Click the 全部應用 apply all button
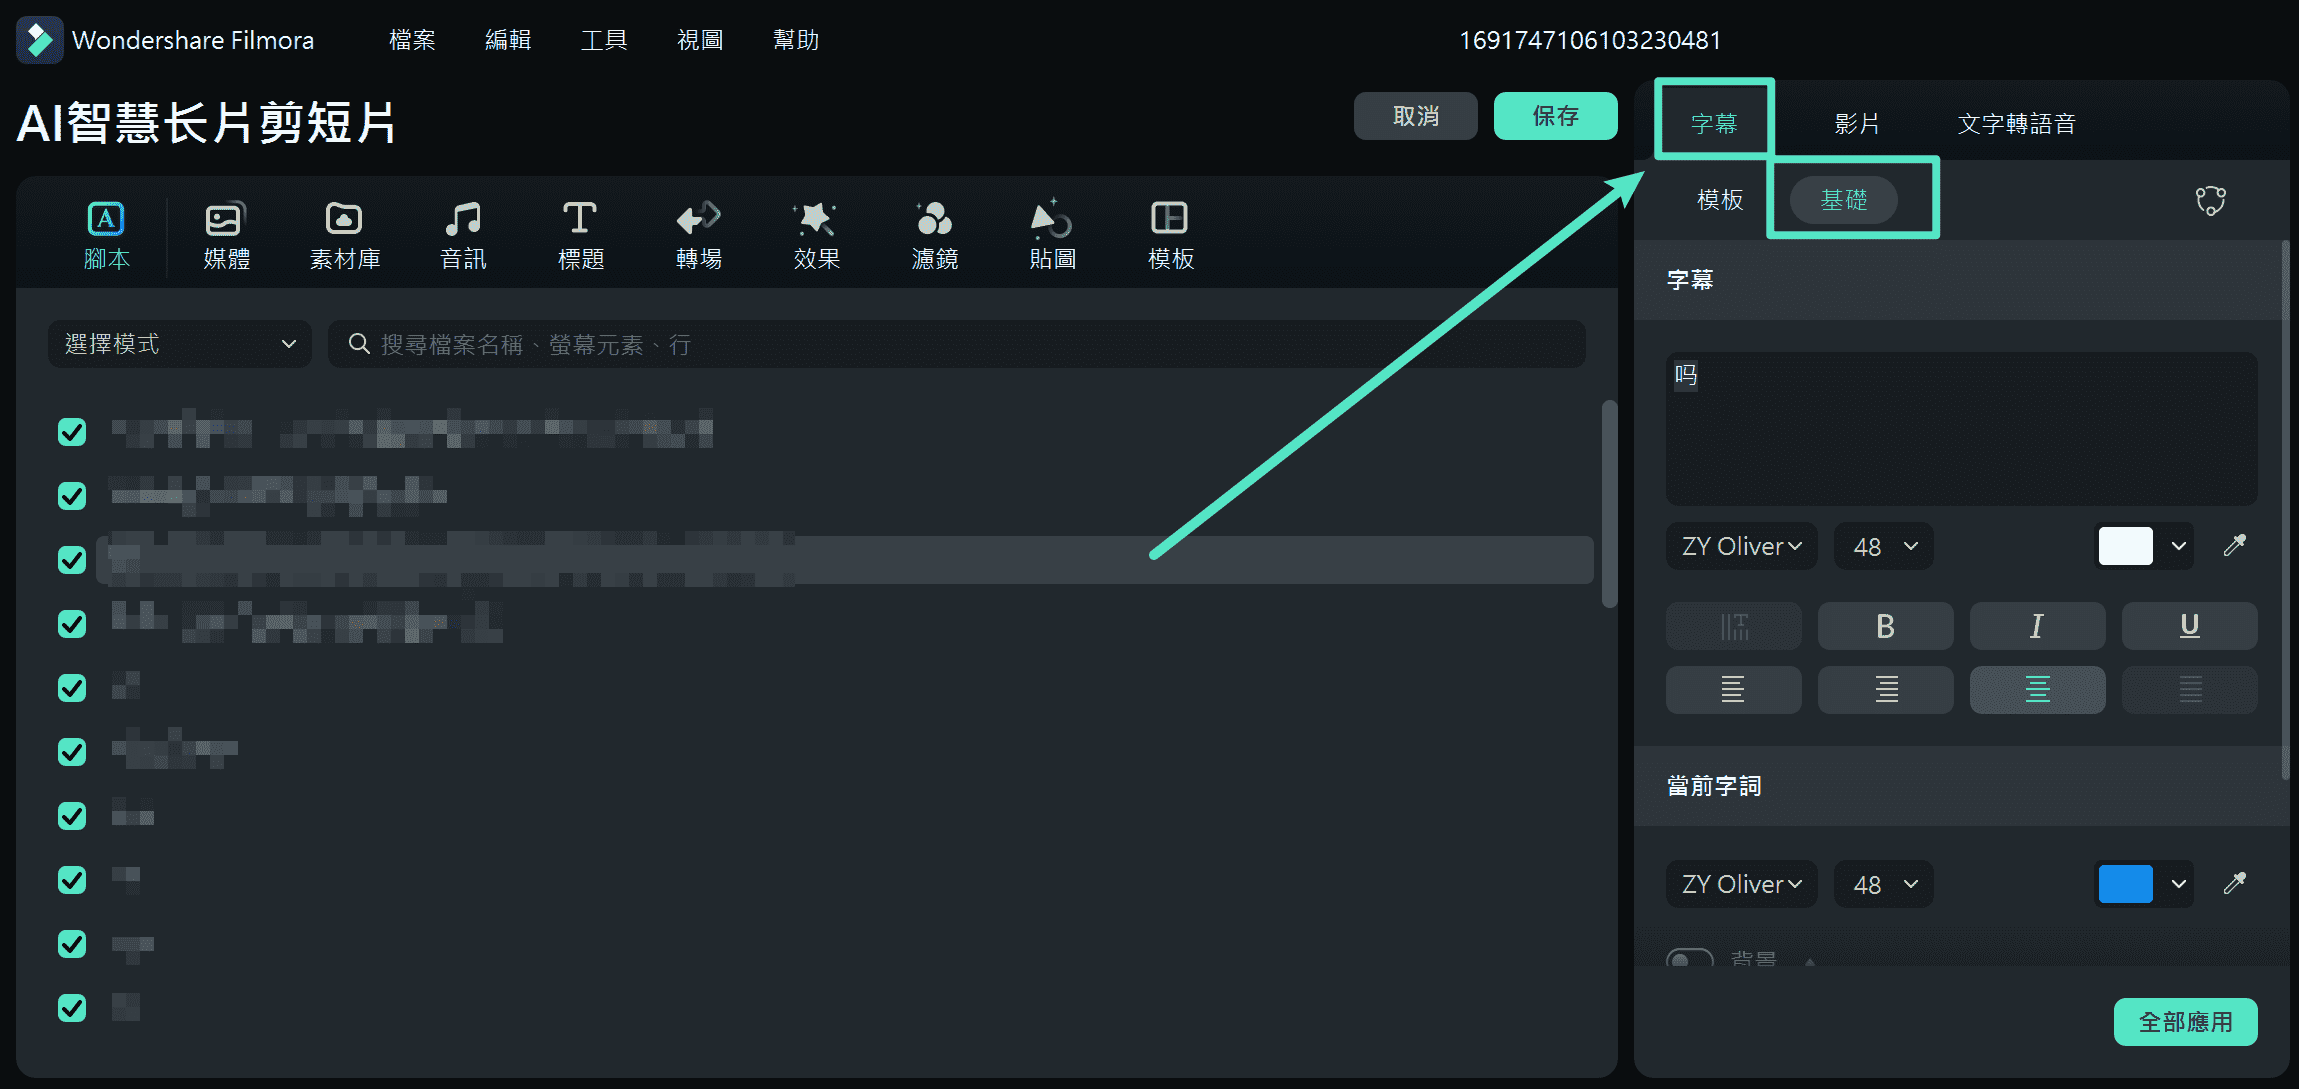Viewport: 2299px width, 1089px height. (x=2185, y=1022)
